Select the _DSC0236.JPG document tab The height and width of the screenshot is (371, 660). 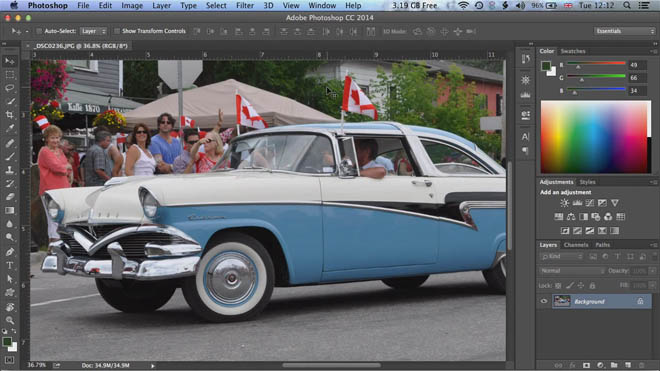pyautogui.click(x=81, y=46)
